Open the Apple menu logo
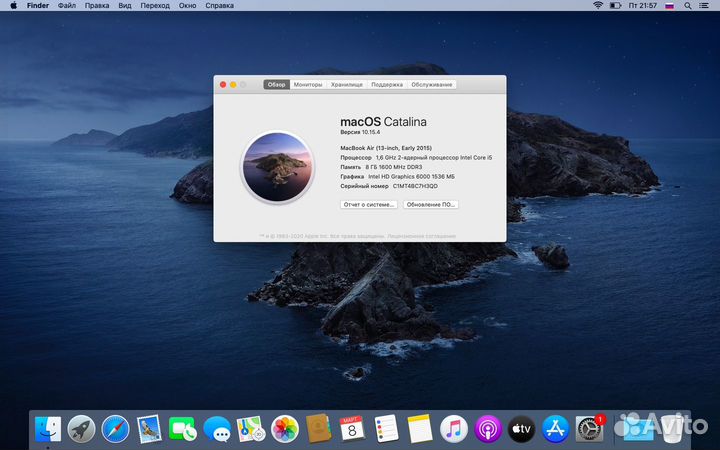The height and width of the screenshot is (450, 720). click(13, 6)
